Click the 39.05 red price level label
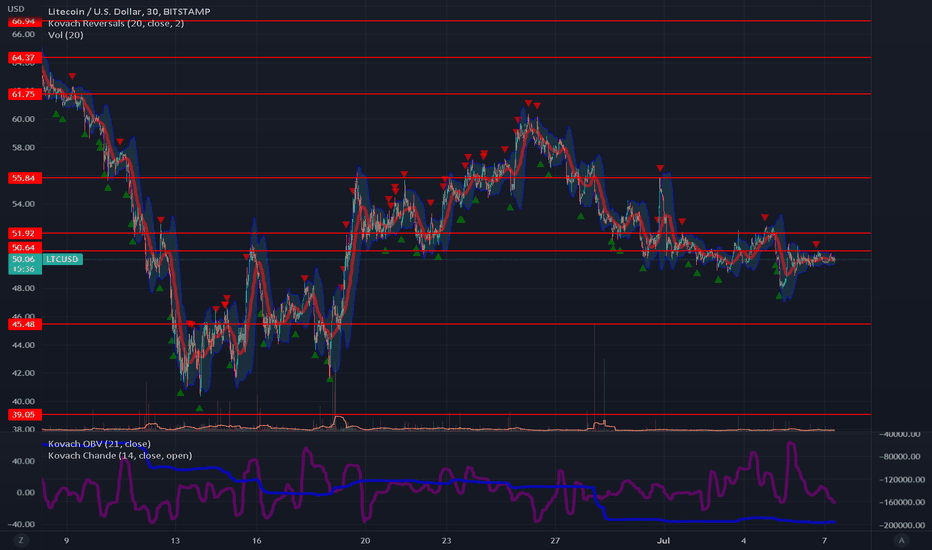 [24, 414]
